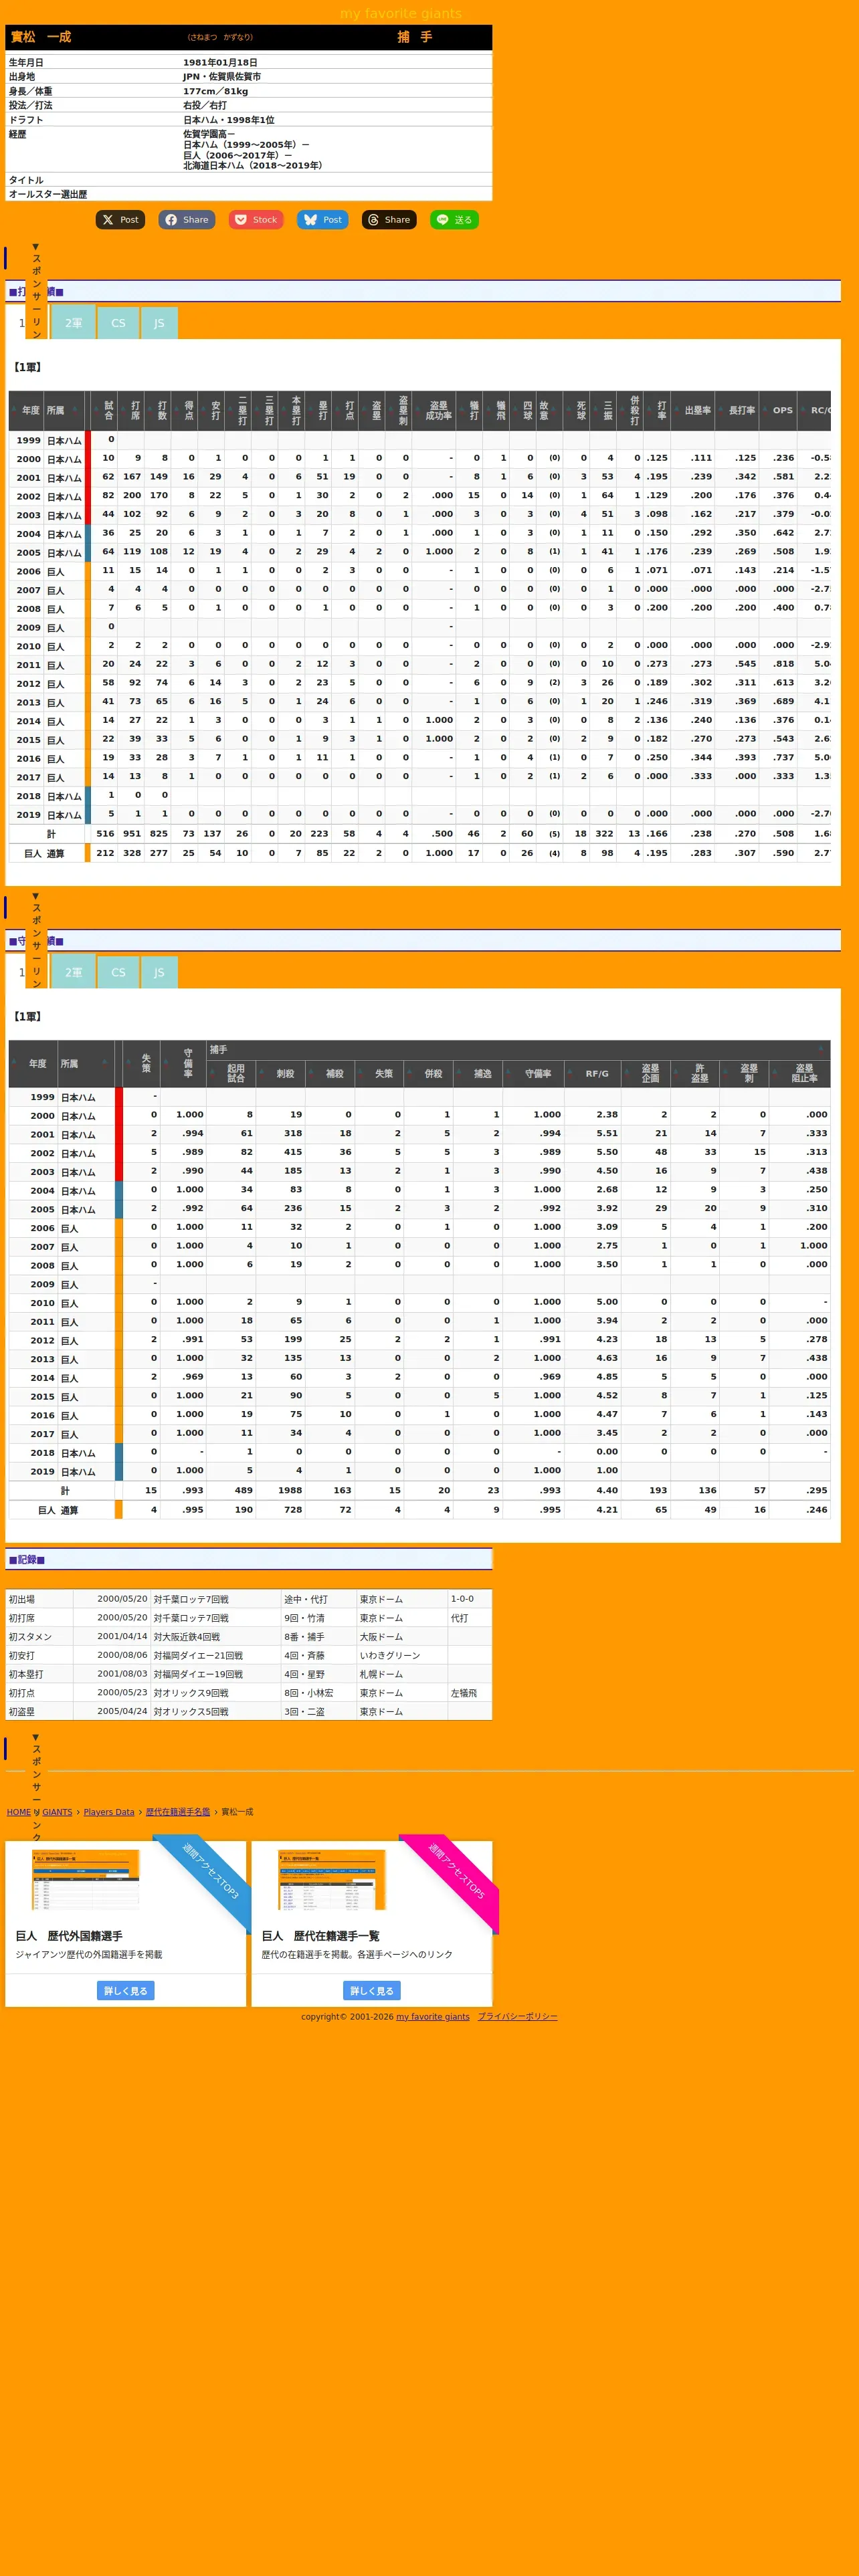Select the JS tab in the fielding stats section

pyautogui.click(x=159, y=972)
